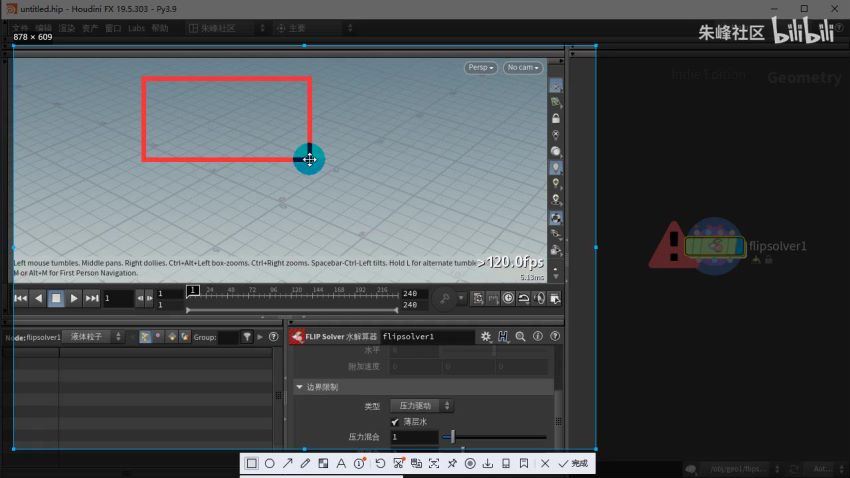850x478 pixels.
Task: Click magnifier search icon in parameter pane
Action: coord(520,337)
